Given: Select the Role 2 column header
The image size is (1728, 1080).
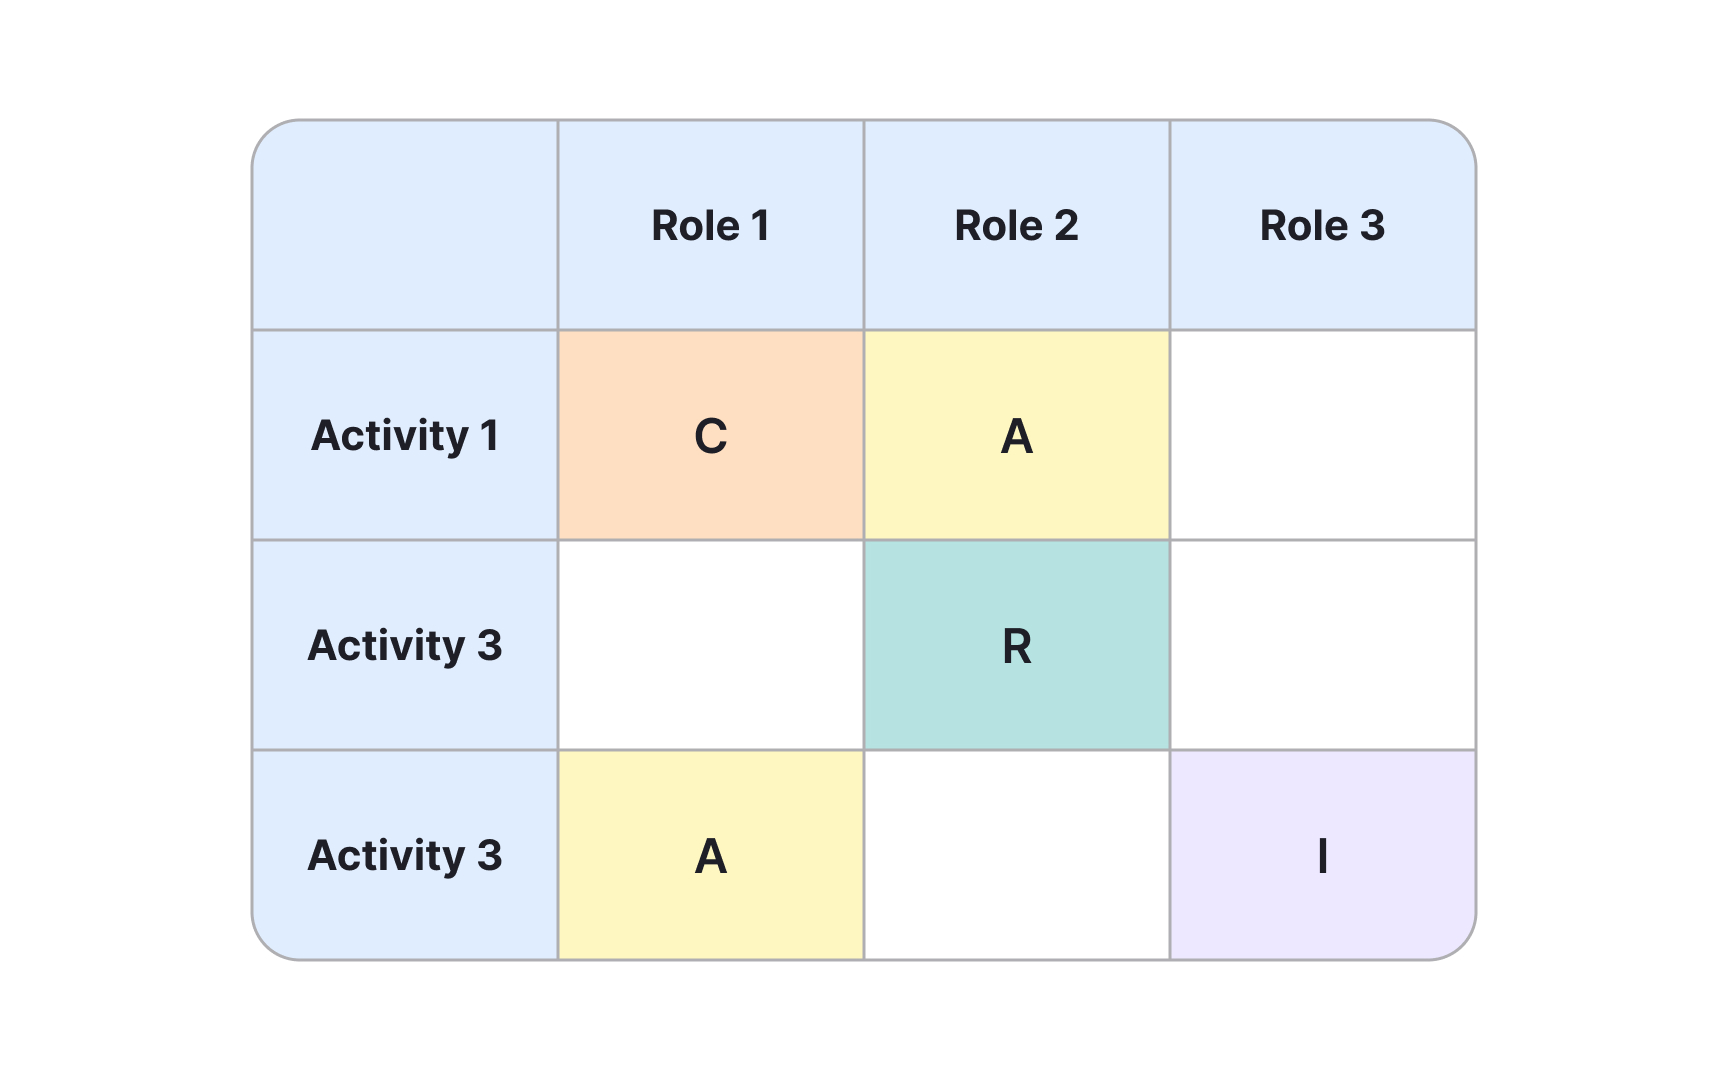Looking at the screenshot, I should tap(1016, 226).
